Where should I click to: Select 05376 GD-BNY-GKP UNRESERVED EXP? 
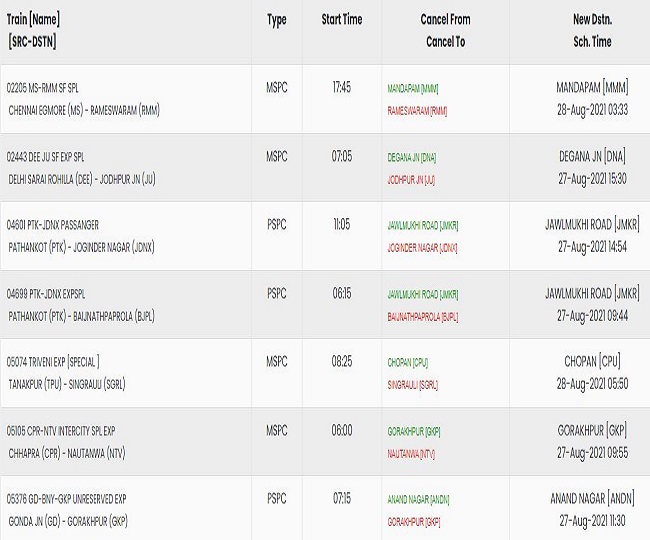(66, 499)
